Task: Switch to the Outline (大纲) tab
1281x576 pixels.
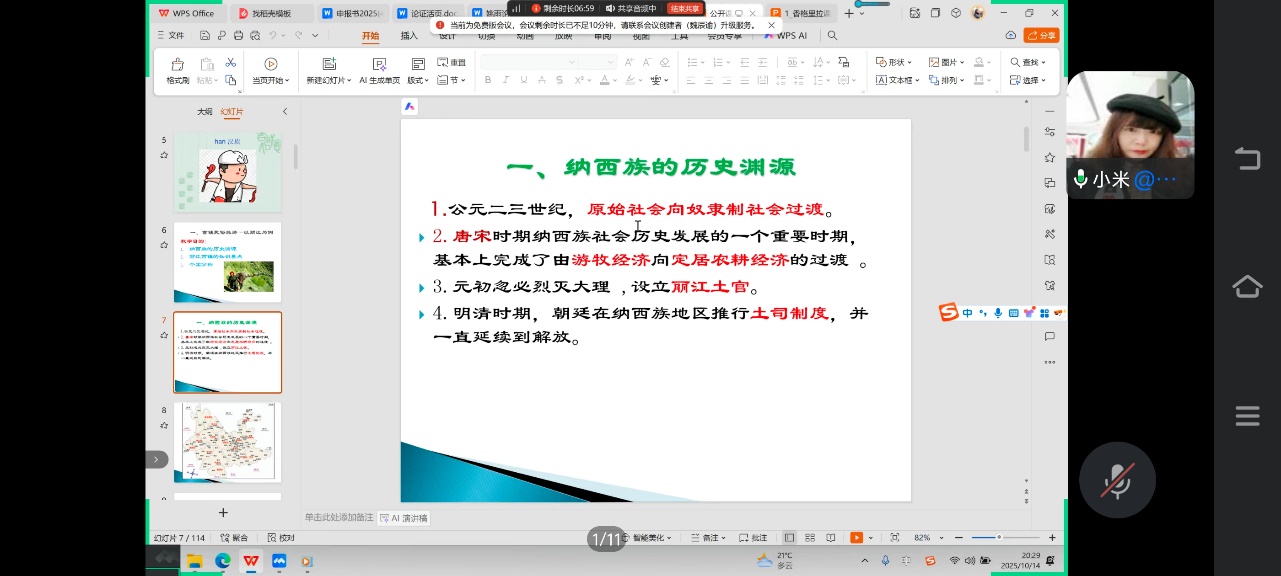Action: pos(204,112)
